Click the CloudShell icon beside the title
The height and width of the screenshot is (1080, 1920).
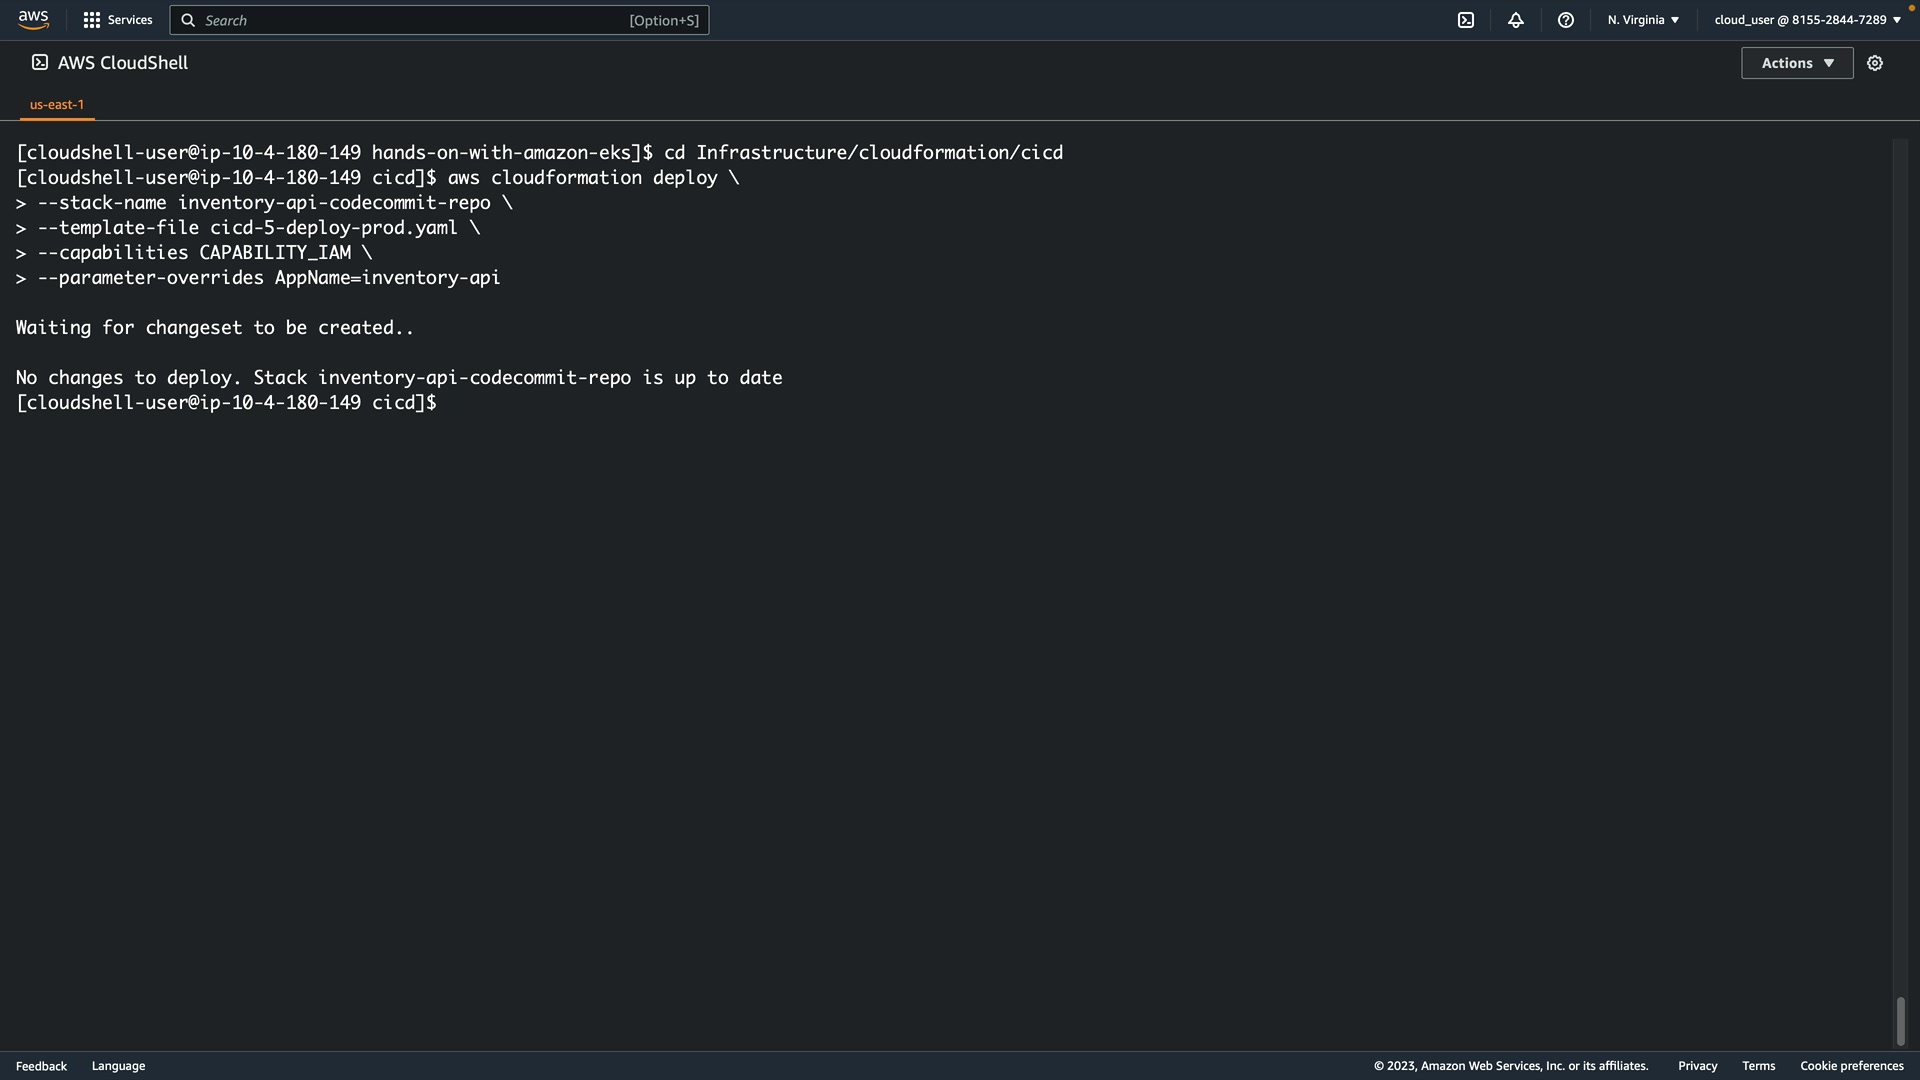[x=40, y=63]
